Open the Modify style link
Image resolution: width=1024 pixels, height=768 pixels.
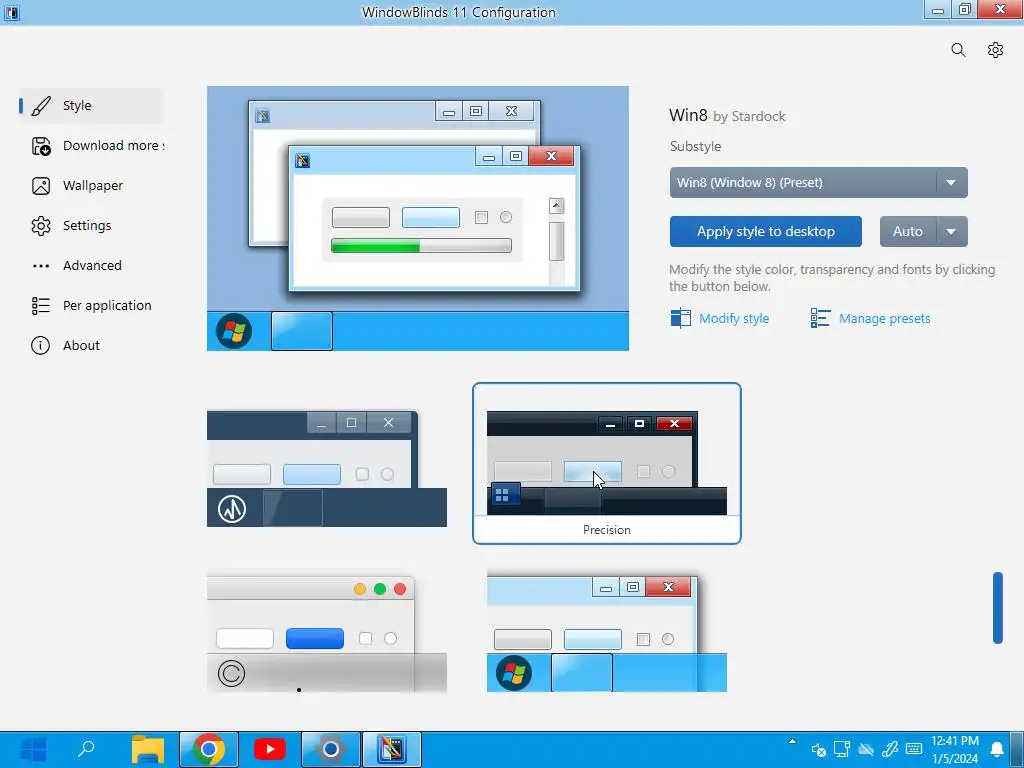tap(734, 319)
